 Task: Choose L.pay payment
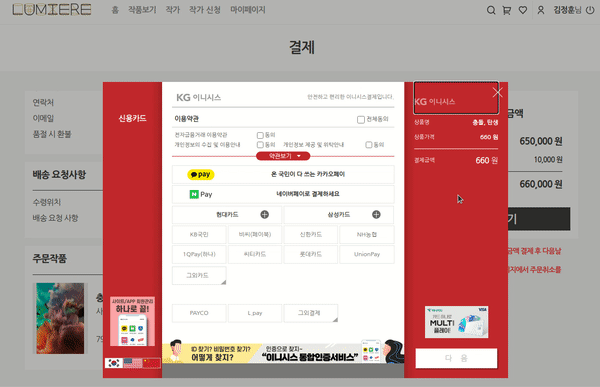click(x=255, y=313)
